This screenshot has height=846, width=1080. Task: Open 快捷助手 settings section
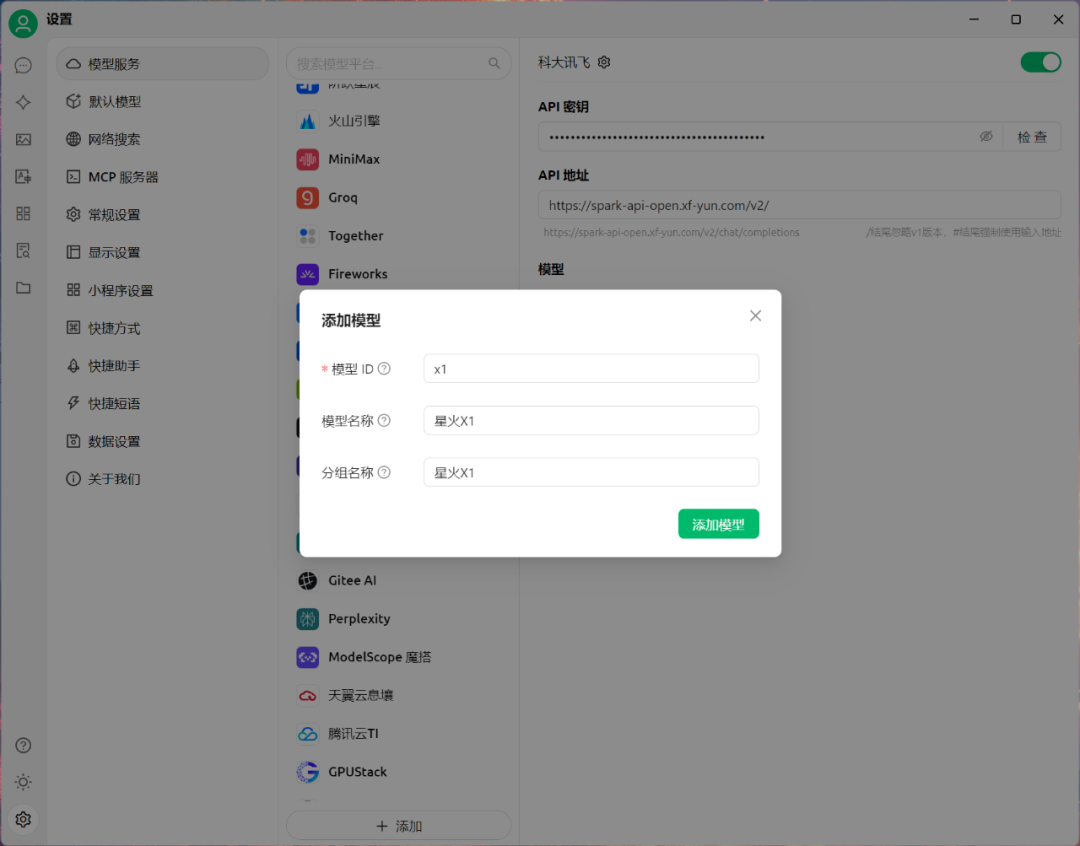coord(163,366)
